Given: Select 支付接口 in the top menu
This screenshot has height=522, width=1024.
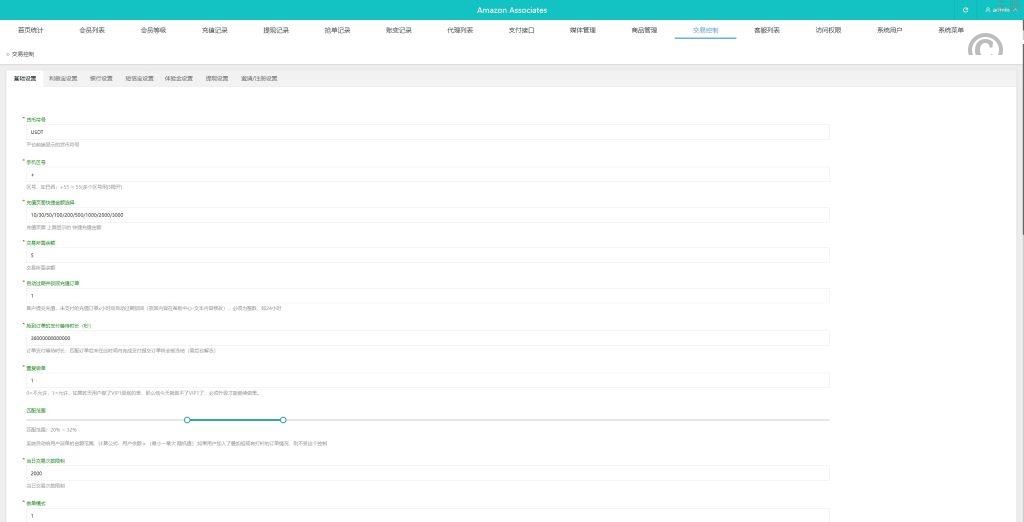Looking at the screenshot, I should click(521, 30).
